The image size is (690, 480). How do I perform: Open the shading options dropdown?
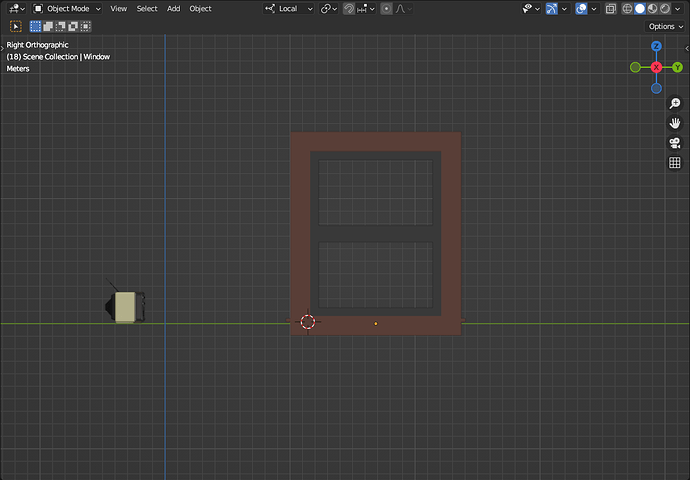pyautogui.click(x=678, y=8)
